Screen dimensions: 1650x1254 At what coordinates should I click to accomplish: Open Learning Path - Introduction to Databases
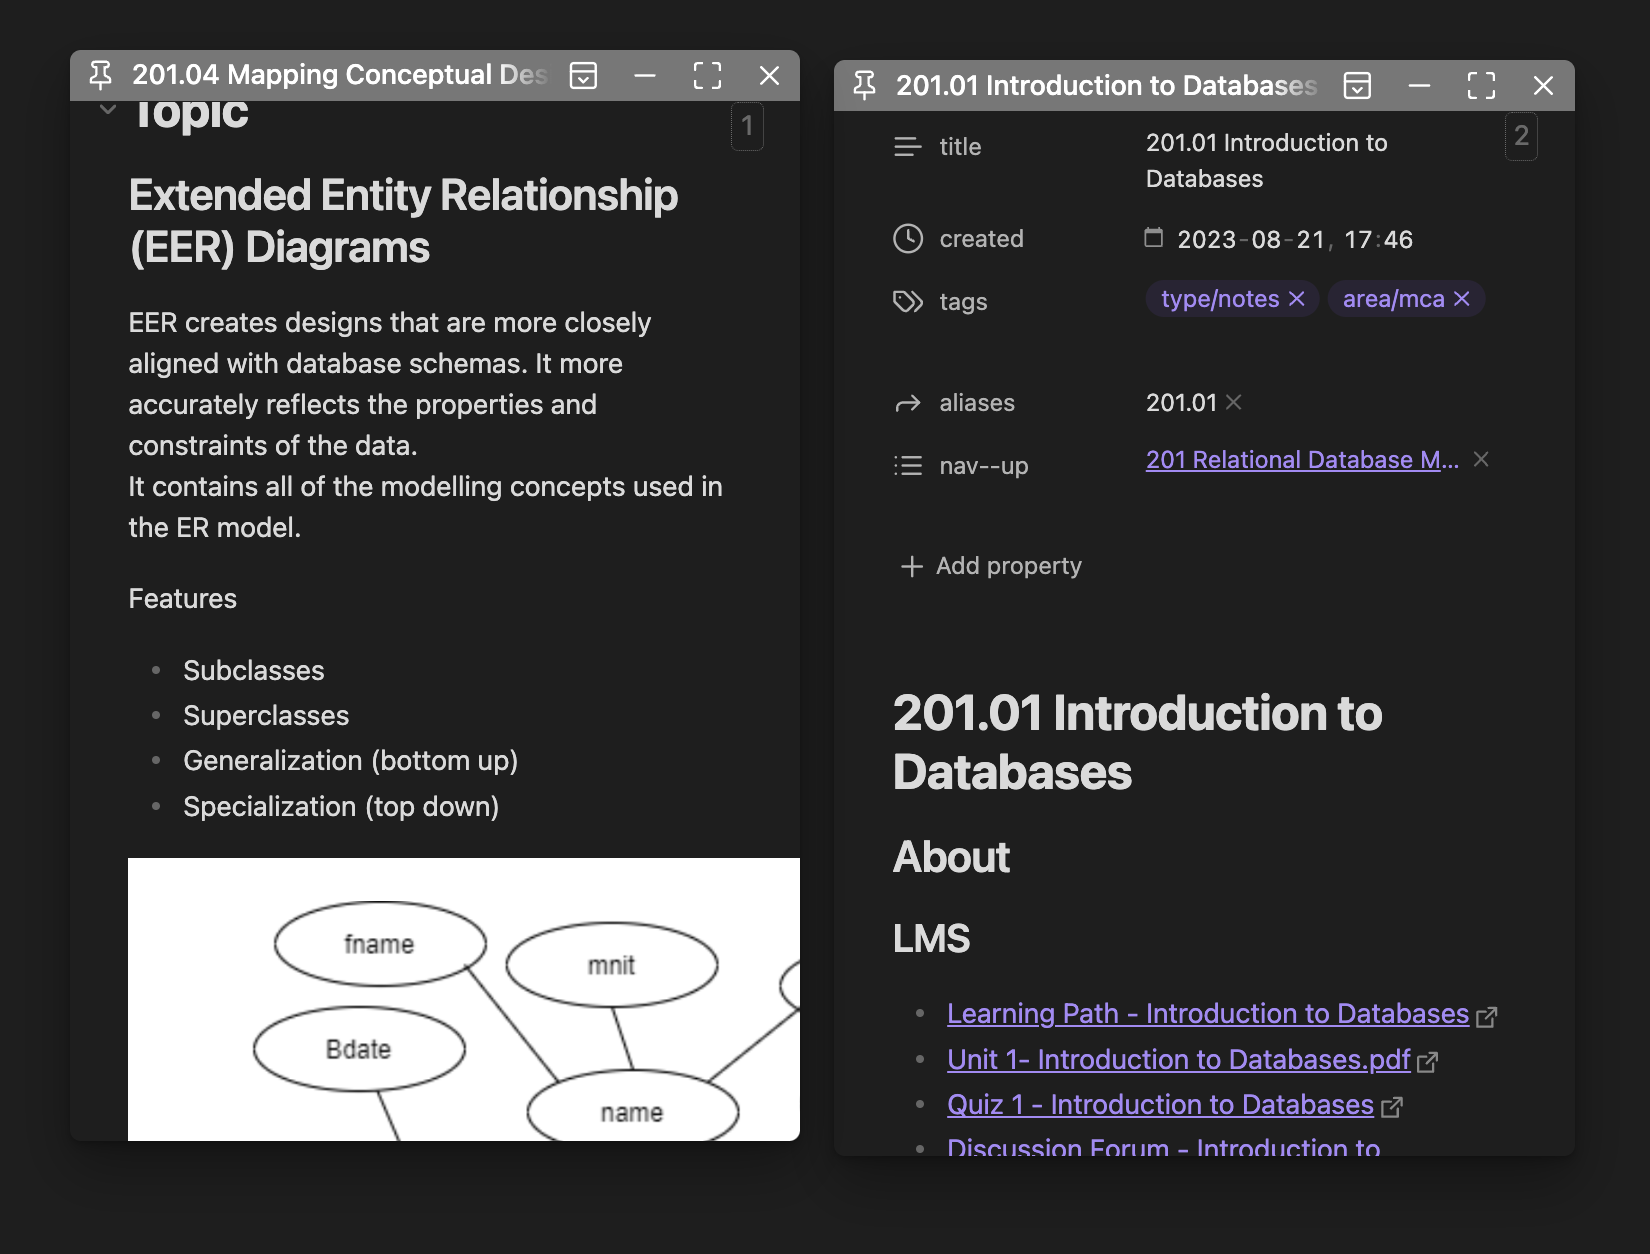tap(1206, 1014)
